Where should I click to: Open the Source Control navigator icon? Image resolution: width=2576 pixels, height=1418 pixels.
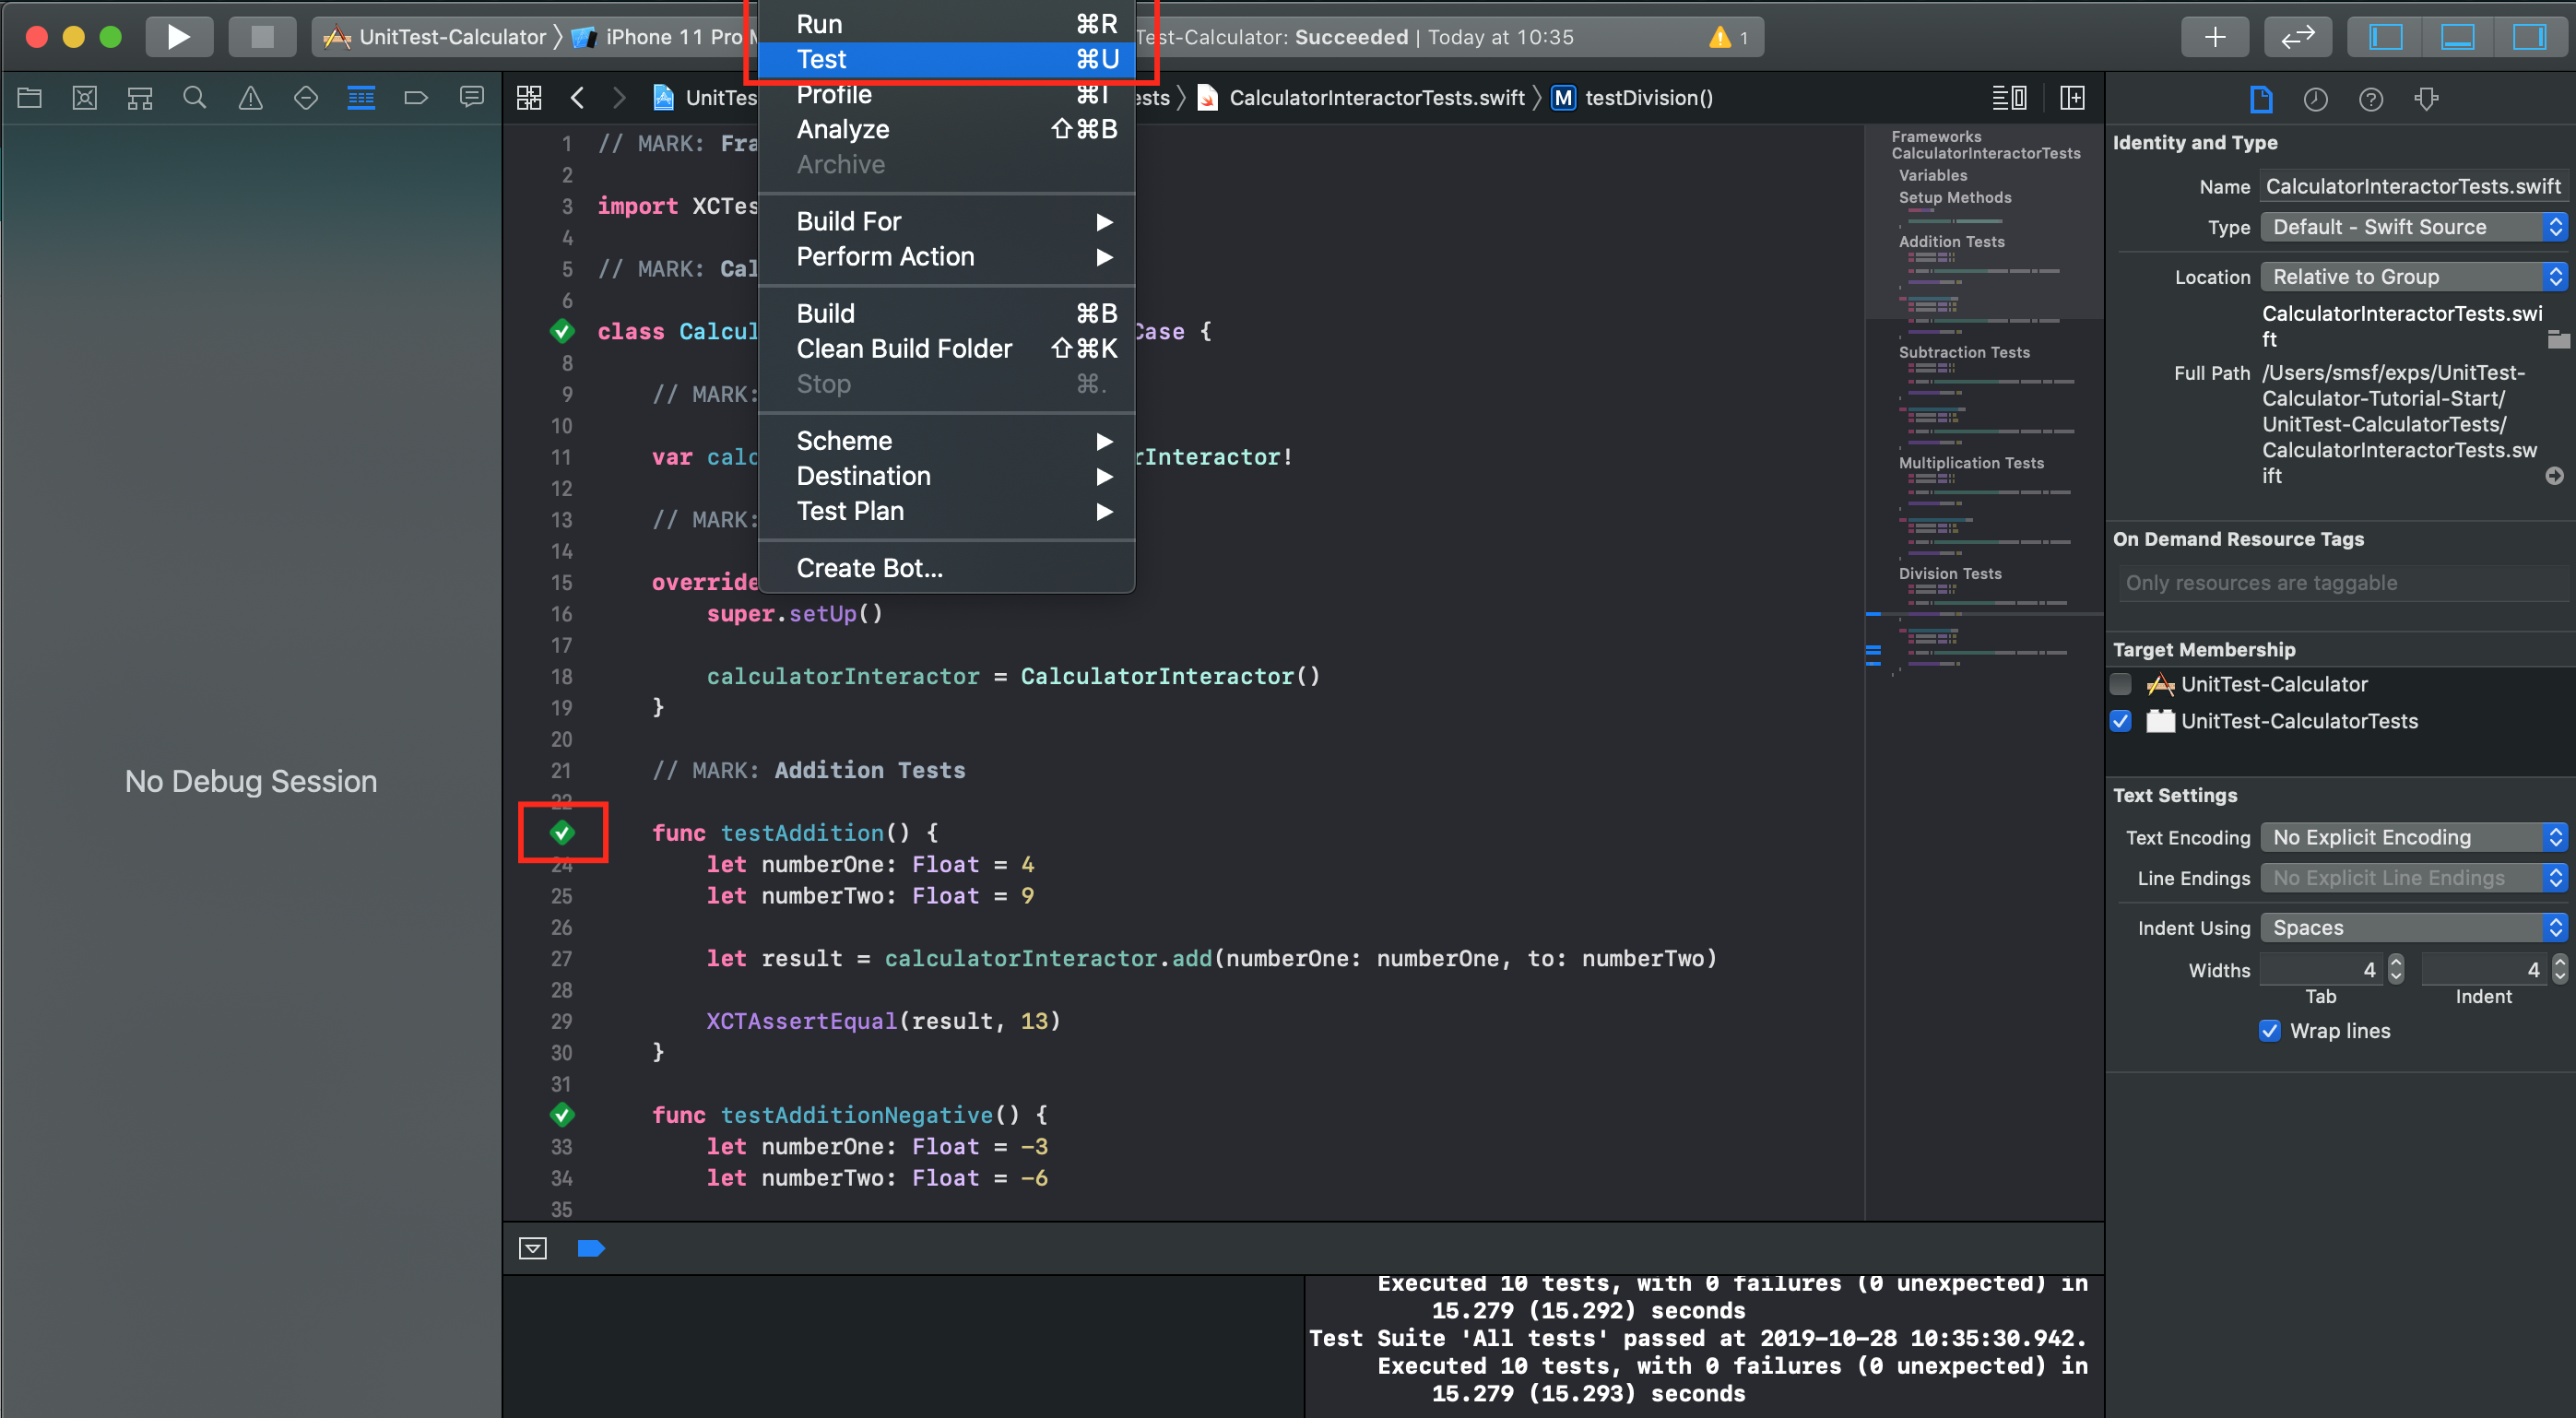click(x=85, y=98)
